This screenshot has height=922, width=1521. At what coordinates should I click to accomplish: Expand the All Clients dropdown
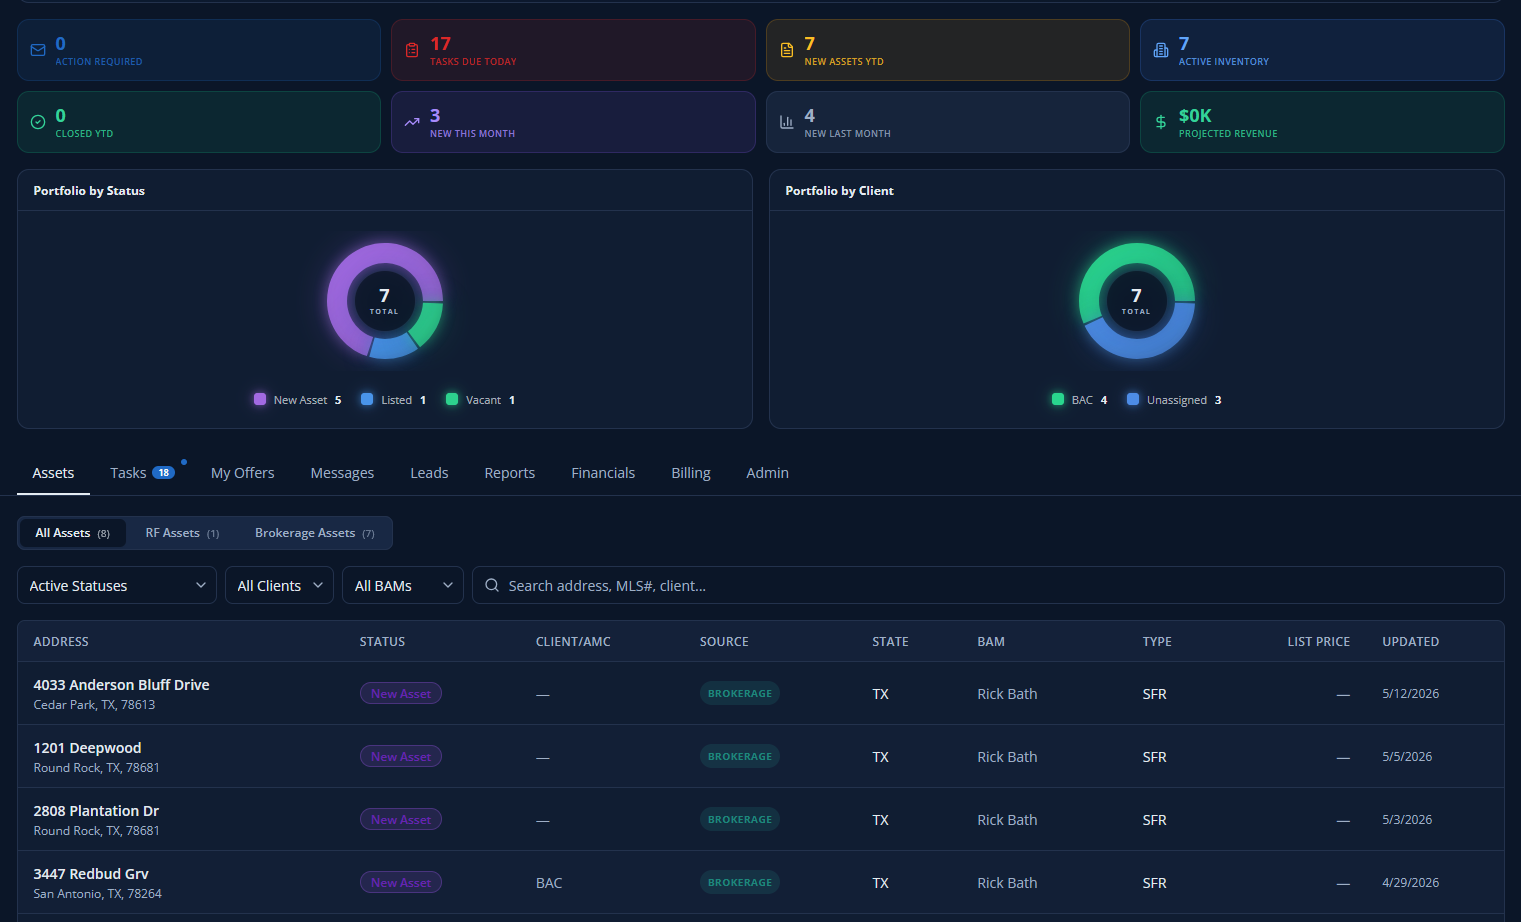pyautogui.click(x=280, y=586)
